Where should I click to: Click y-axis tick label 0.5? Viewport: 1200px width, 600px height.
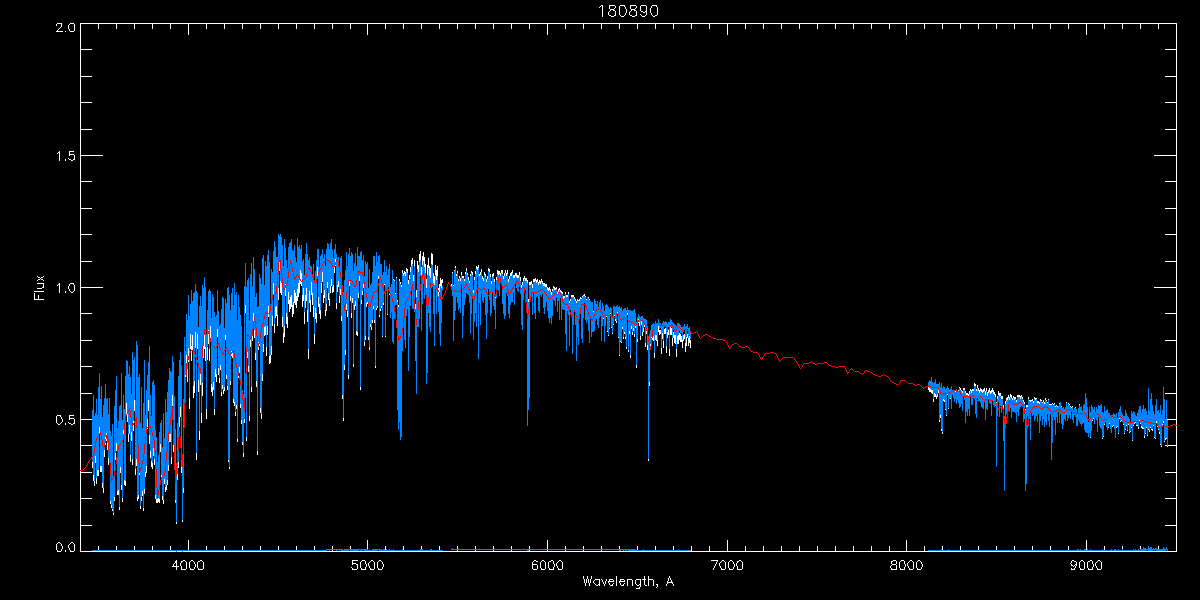point(64,419)
